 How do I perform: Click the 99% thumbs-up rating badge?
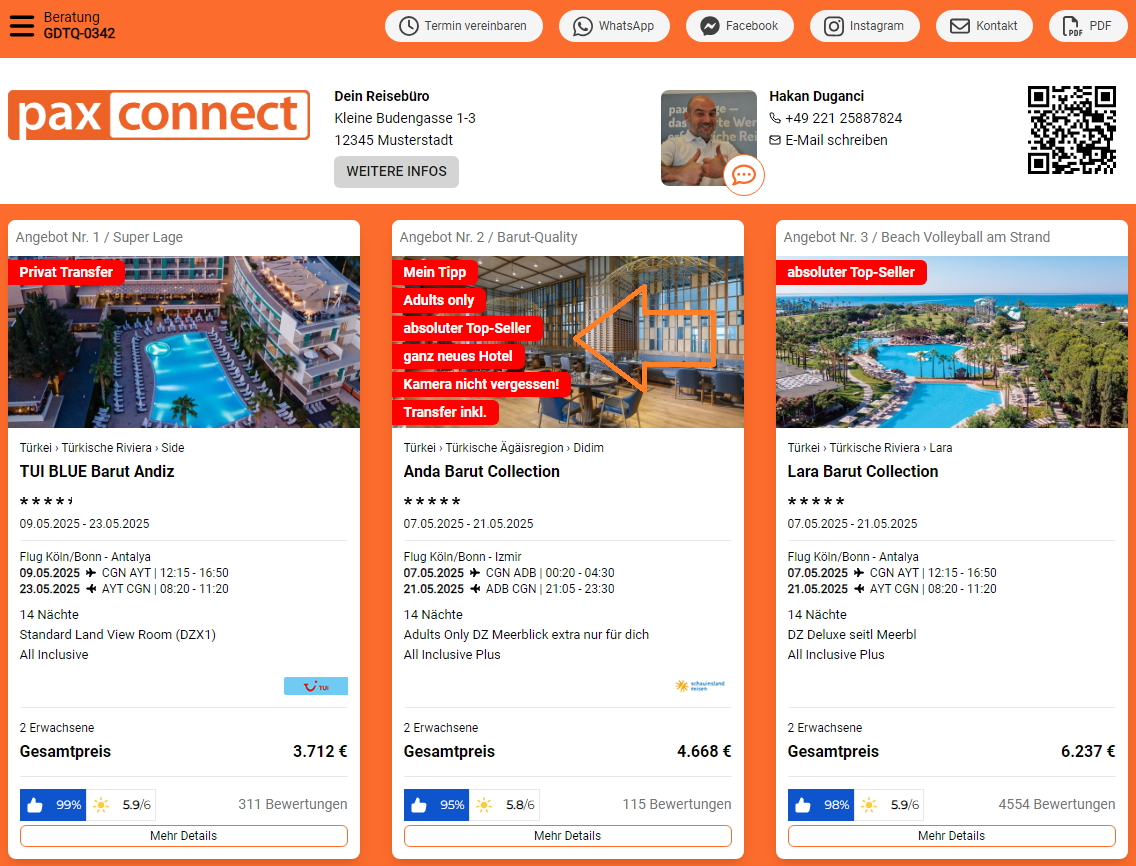click(53, 804)
